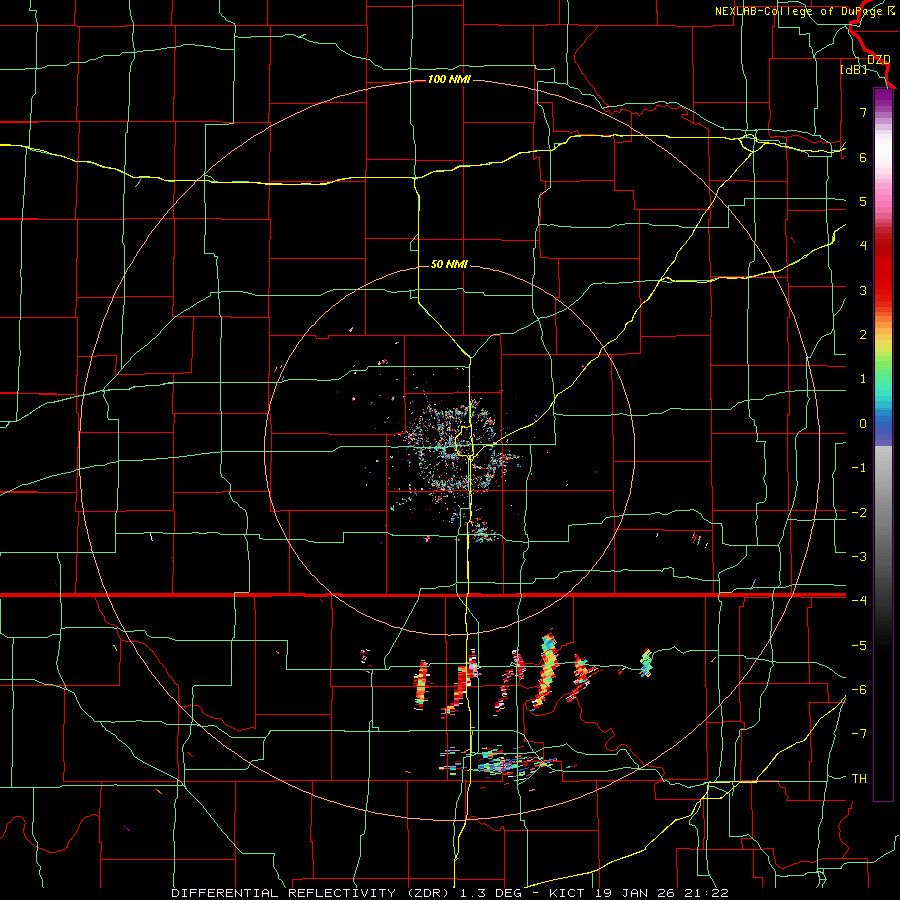Viewport: 900px width, 900px height.
Task: Click the -5 value on the scale
Action: tap(859, 646)
